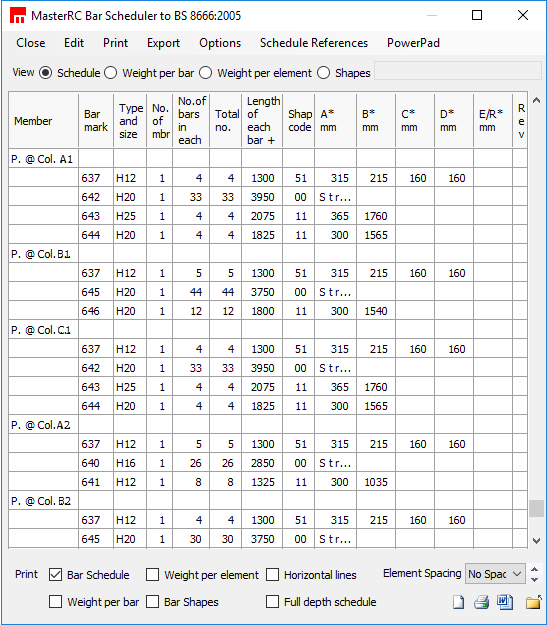The image size is (547, 625).
Task: Click the No. of bars in each header
Action: pyautogui.click(x=191, y=121)
